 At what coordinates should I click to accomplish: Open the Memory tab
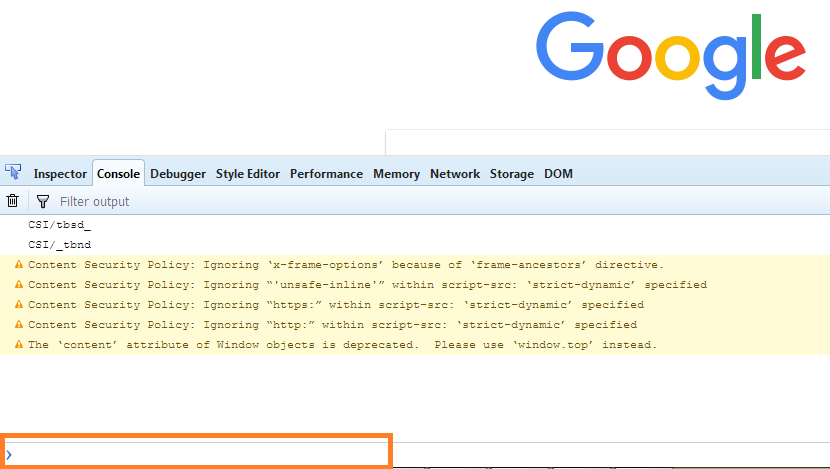tap(396, 174)
